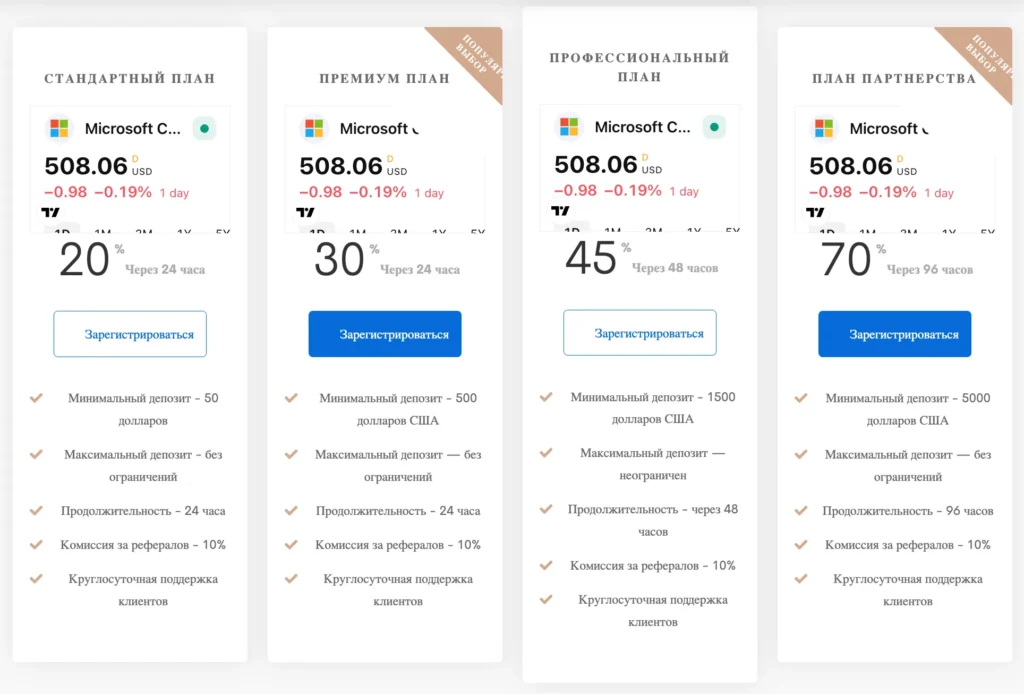Open TradingView logo in Стандартный план widget

point(51,212)
